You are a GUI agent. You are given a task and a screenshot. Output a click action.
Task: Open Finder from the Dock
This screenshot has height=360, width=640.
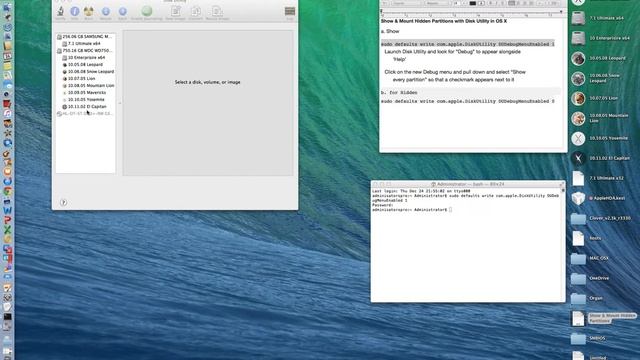(x=7, y=8)
